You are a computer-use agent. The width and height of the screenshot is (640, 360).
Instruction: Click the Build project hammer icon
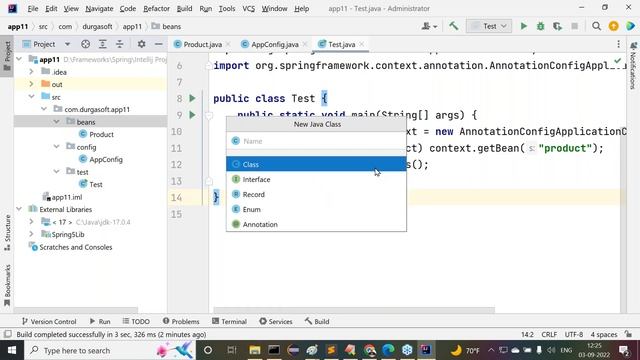pyautogui.click(x=453, y=26)
